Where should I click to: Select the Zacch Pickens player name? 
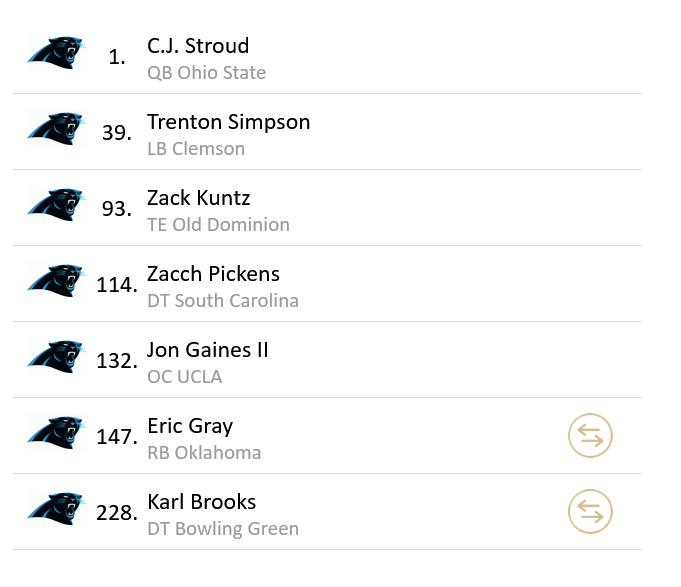213,274
